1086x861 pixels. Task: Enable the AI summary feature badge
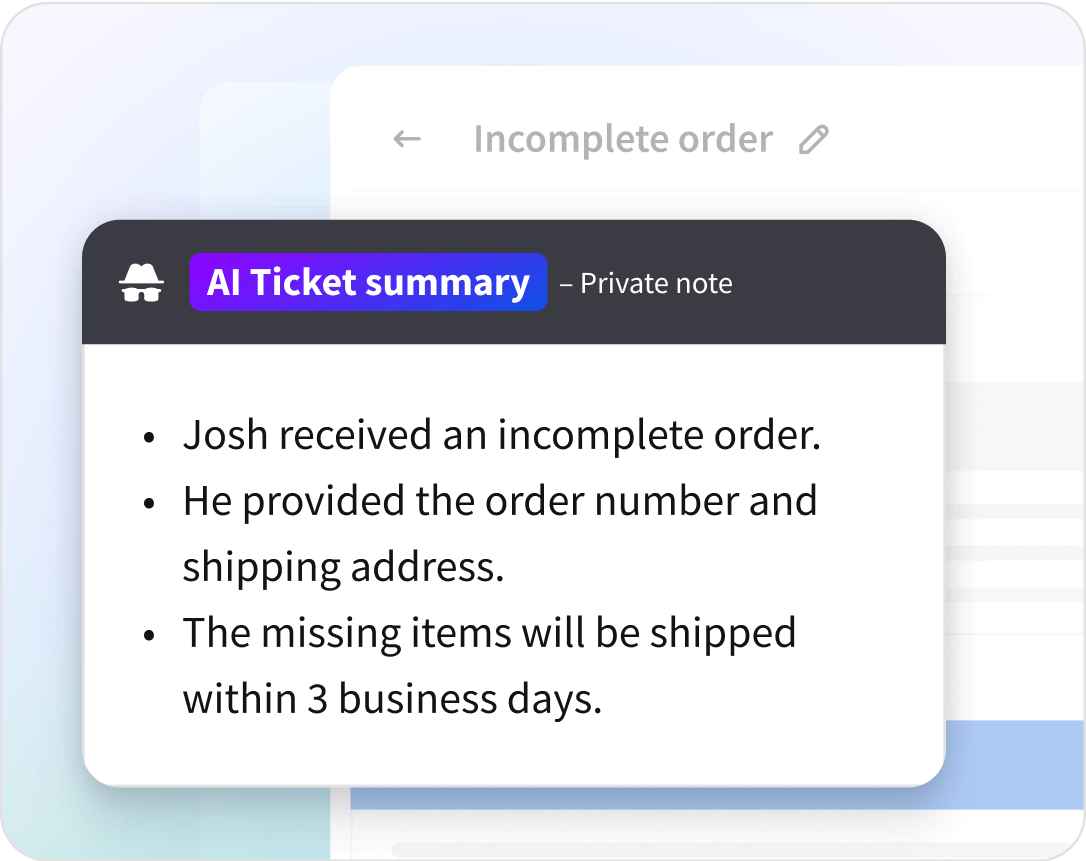(x=368, y=283)
